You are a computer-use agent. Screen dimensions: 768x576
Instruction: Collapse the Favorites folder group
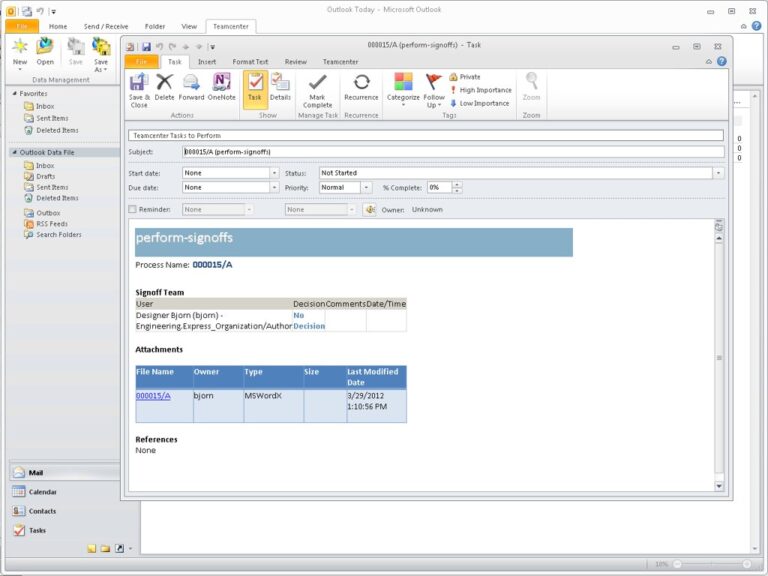(14, 93)
